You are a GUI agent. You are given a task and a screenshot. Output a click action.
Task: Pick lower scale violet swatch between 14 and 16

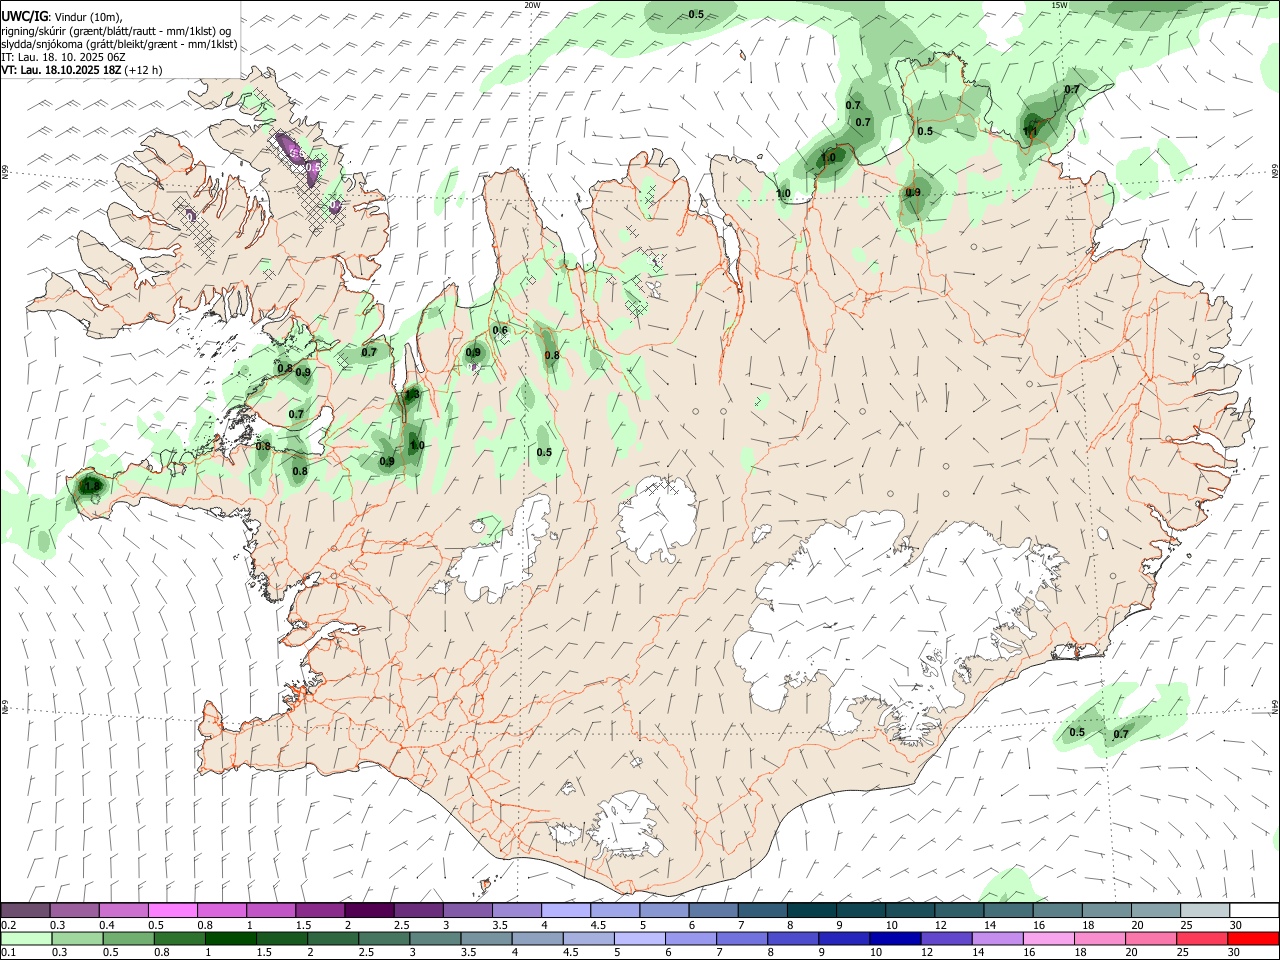pos(997,939)
